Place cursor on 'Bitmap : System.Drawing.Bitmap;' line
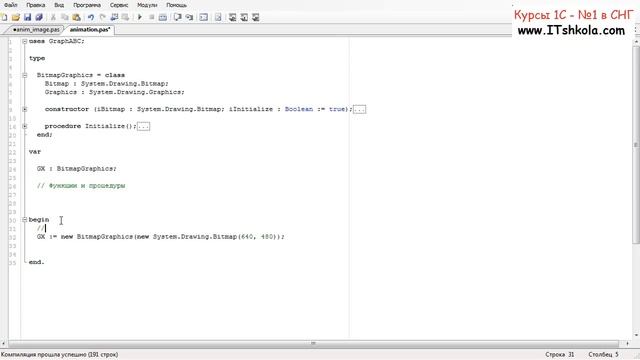The width and height of the screenshot is (640, 360). 107,84
